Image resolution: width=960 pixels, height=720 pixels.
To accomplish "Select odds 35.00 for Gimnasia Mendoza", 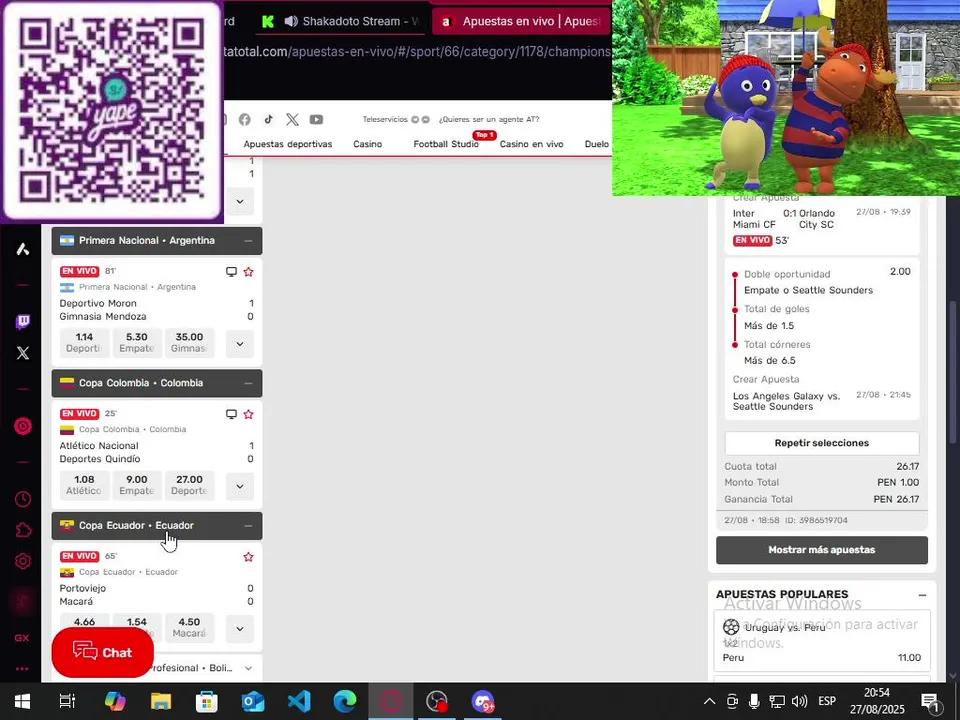I will click(189, 343).
